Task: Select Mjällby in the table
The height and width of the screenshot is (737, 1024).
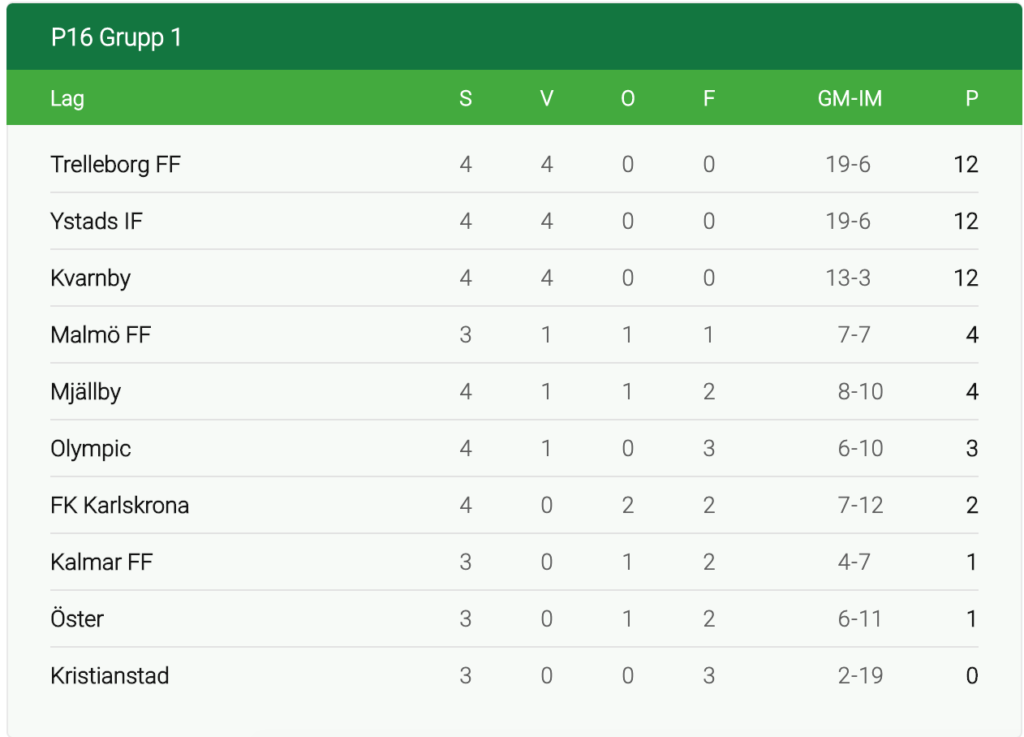Action: click(x=85, y=392)
